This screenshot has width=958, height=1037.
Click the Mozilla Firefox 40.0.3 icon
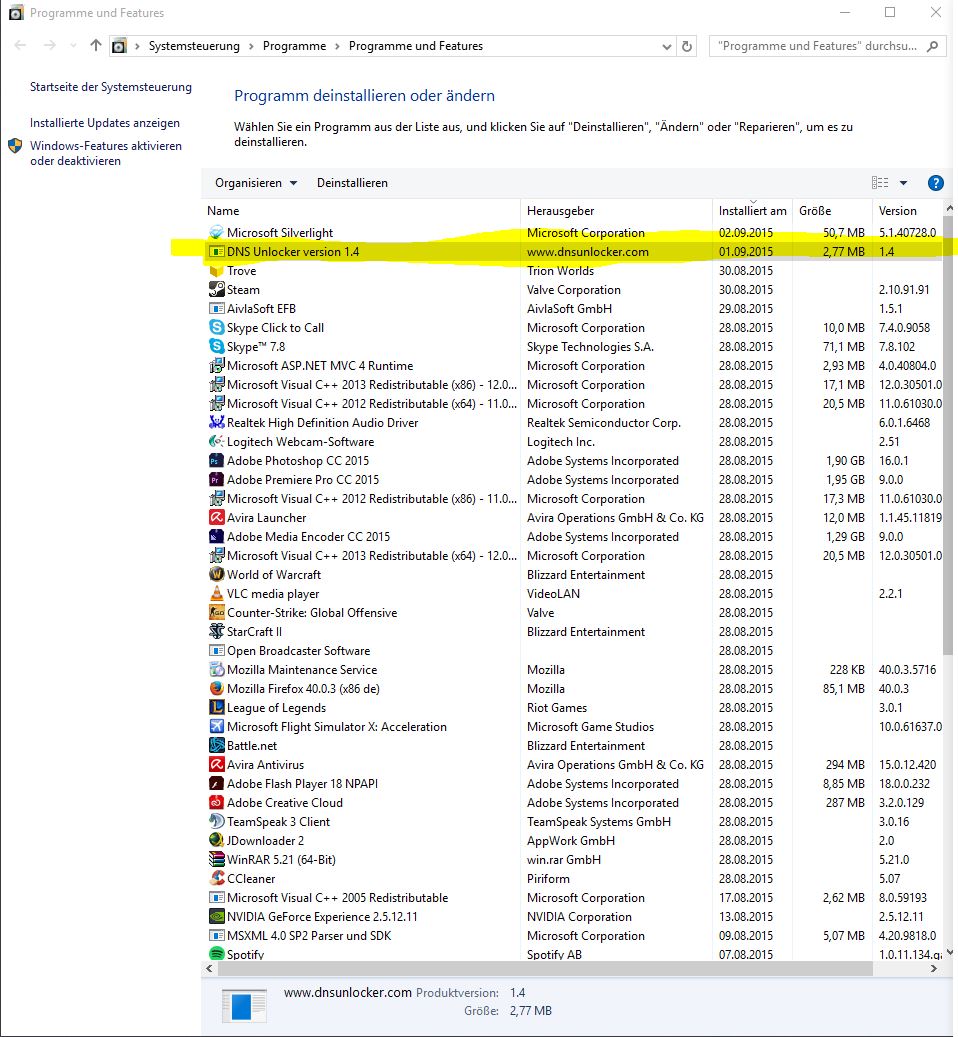click(216, 688)
